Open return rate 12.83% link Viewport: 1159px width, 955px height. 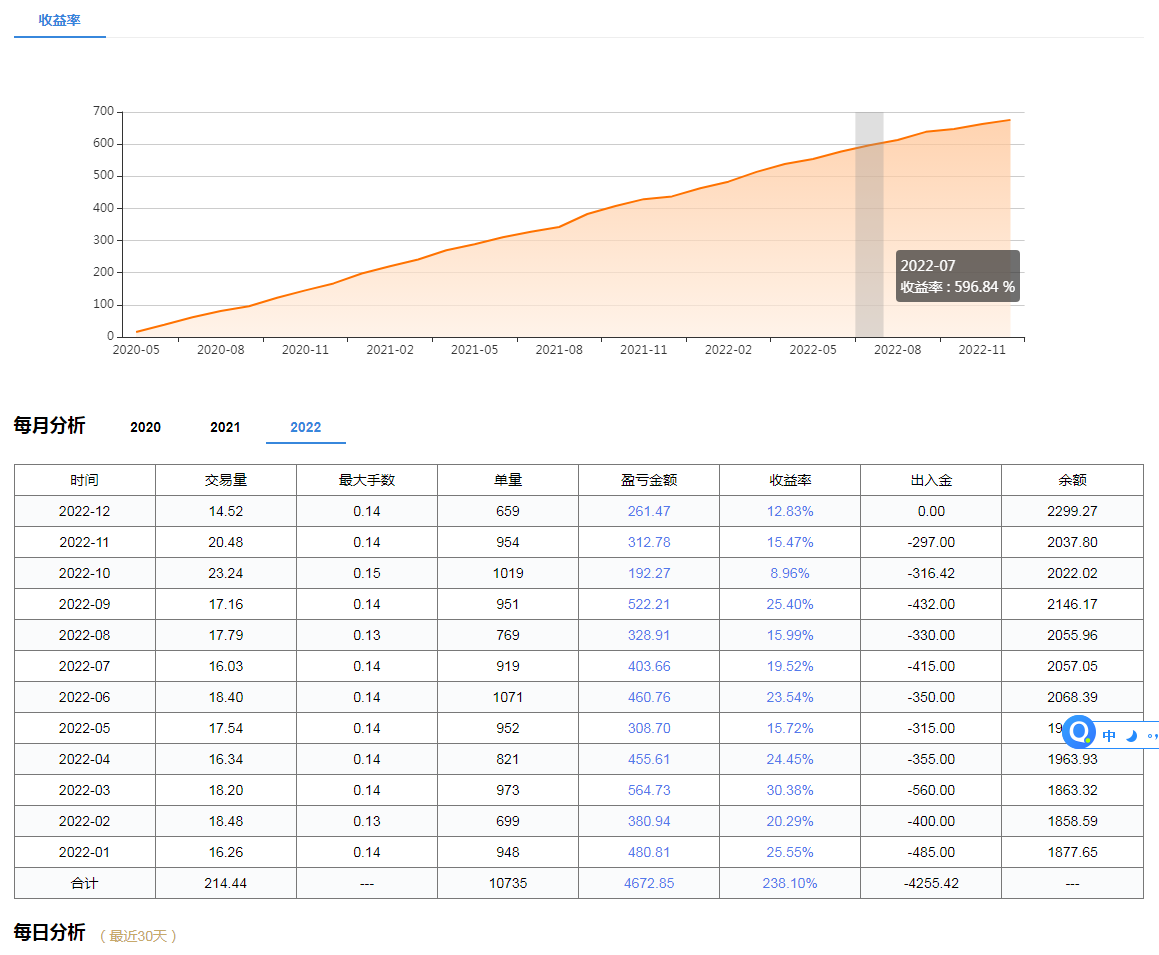[x=790, y=512]
